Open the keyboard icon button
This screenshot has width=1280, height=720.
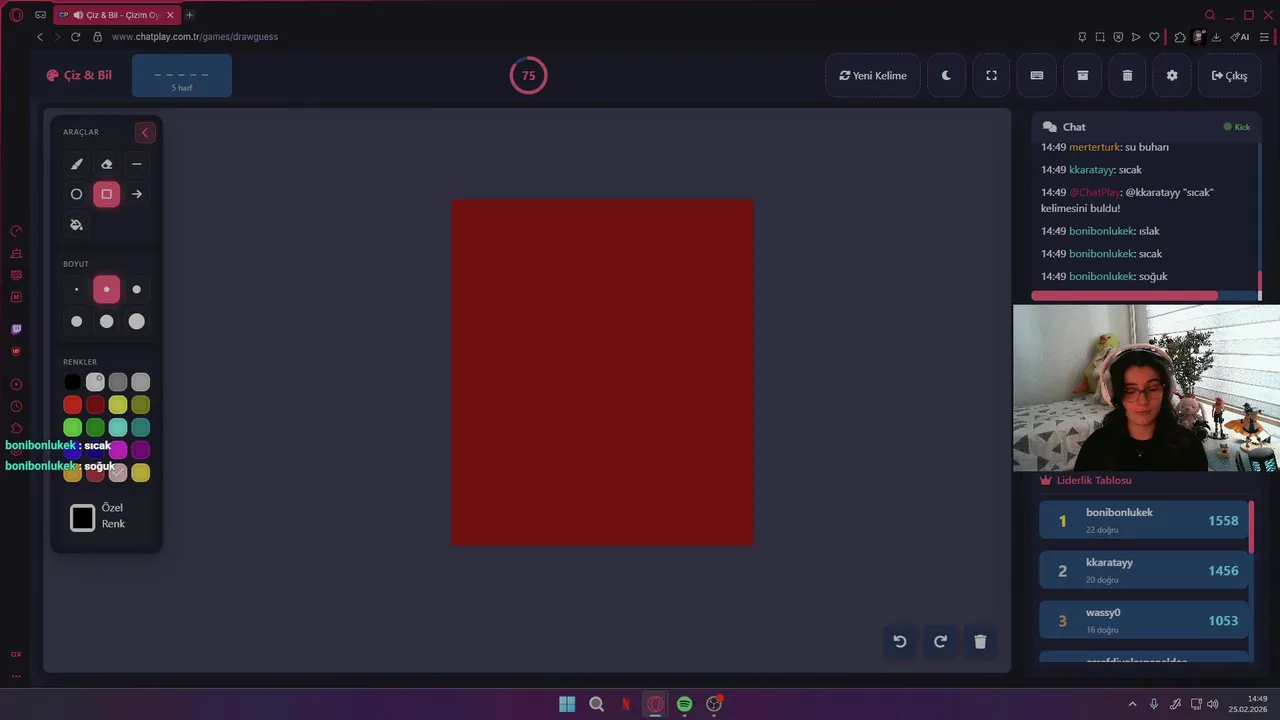(1037, 76)
